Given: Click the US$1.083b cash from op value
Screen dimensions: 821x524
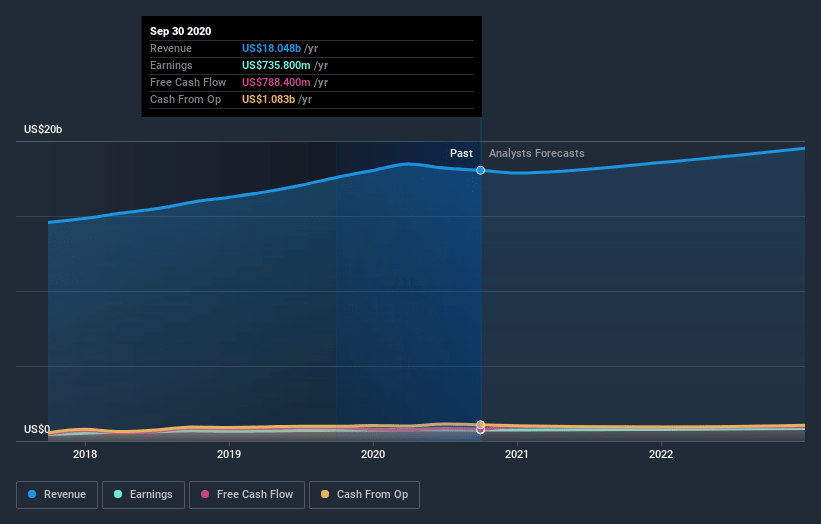Looking at the screenshot, I should pos(268,99).
